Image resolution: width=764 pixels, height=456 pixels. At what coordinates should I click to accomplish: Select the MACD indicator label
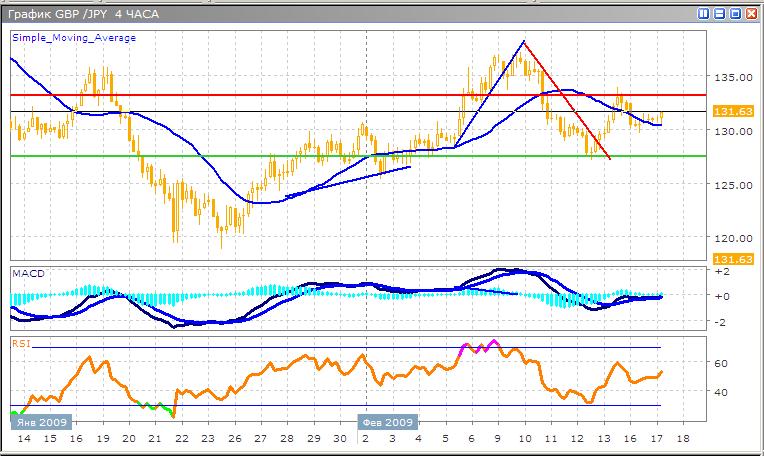click(x=25, y=273)
